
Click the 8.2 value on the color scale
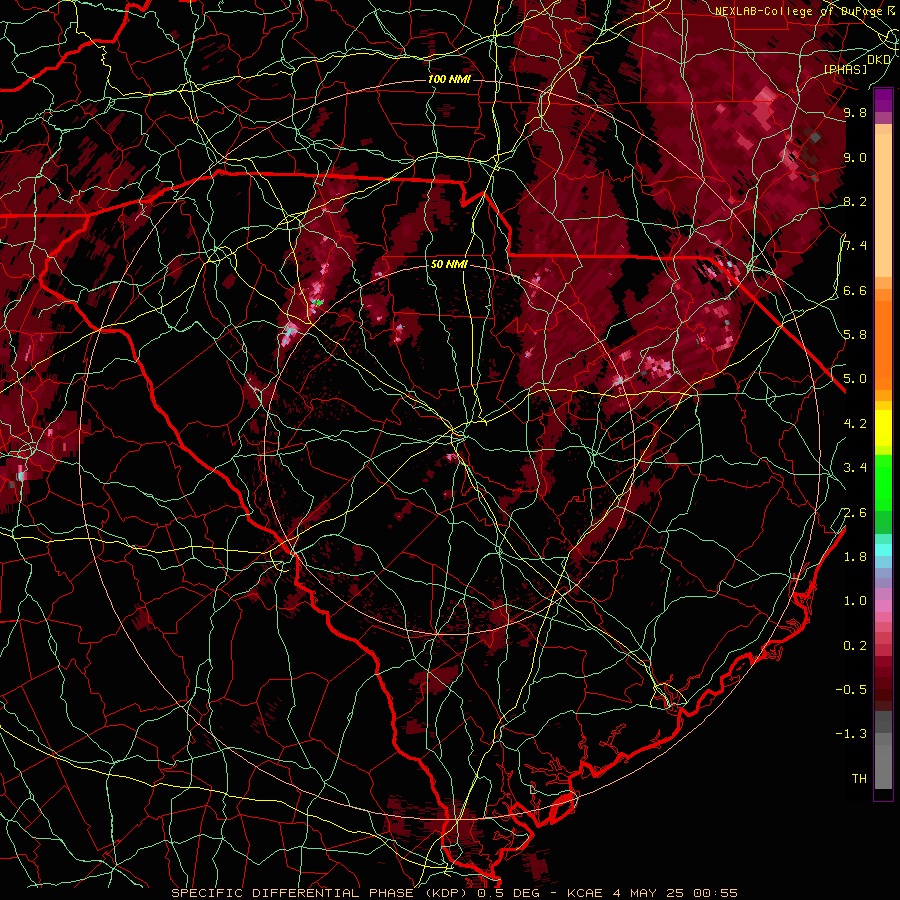coord(855,201)
